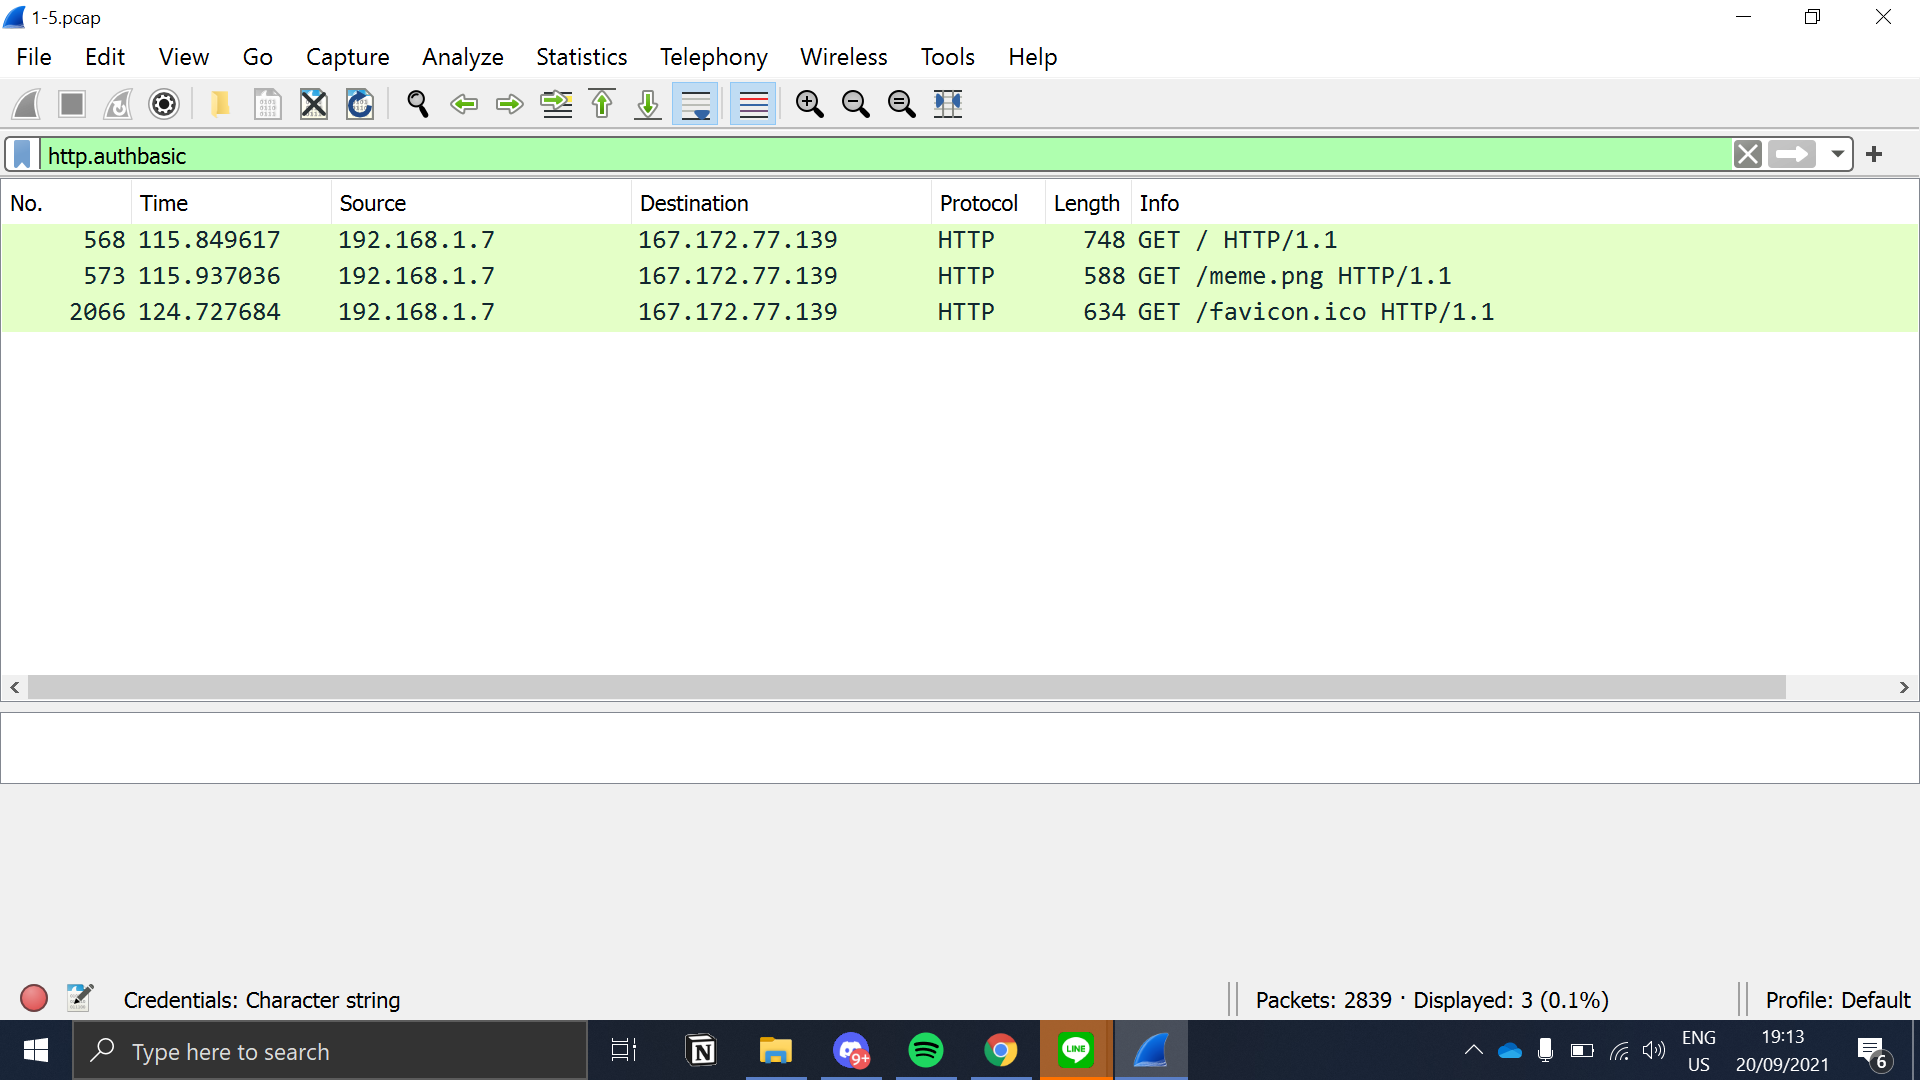Image resolution: width=1920 pixels, height=1080 pixels.
Task: Click the filter arrow navigation dropdown
Action: click(x=1837, y=154)
